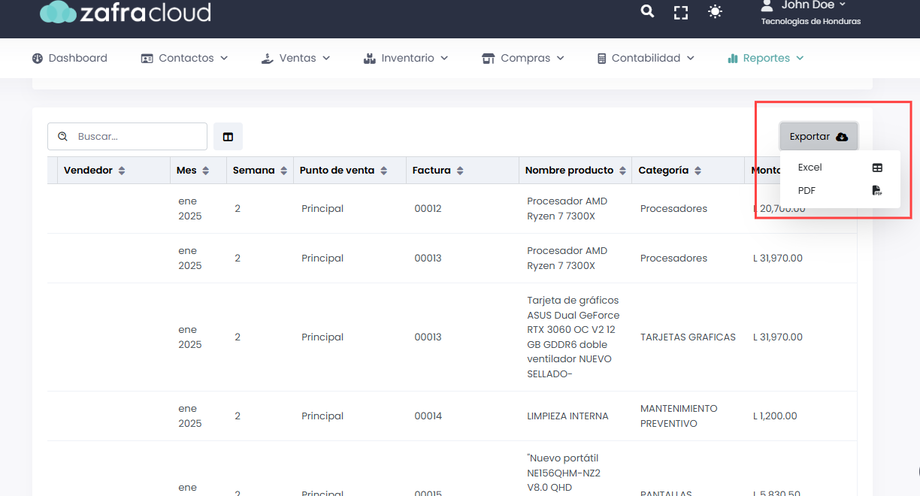Click the Exportar button
Screen dimensions: 920x496
[818, 136]
